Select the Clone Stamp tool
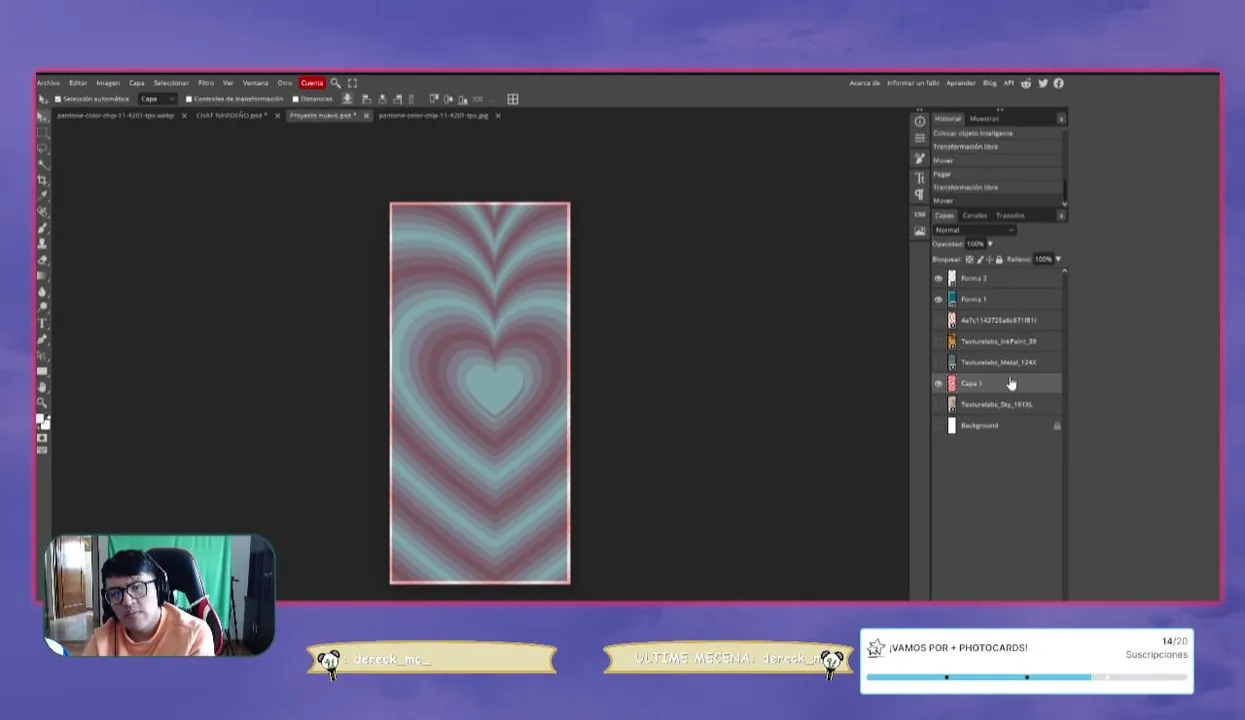The width and height of the screenshot is (1245, 720). 42,243
